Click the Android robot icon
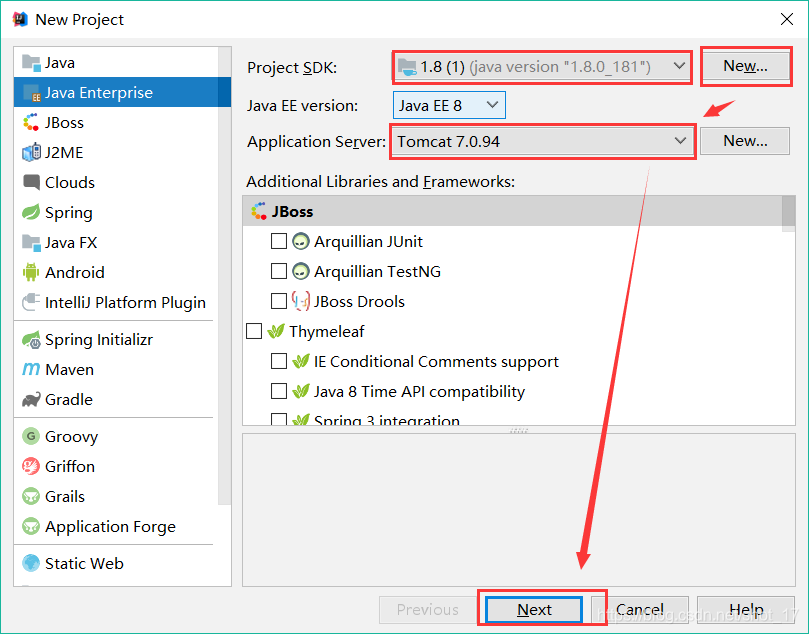This screenshot has width=809, height=634. tap(31, 272)
